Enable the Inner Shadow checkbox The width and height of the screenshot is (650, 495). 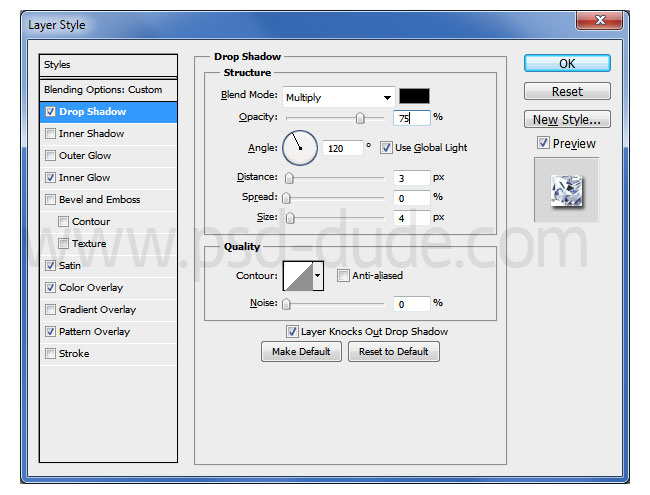50,133
